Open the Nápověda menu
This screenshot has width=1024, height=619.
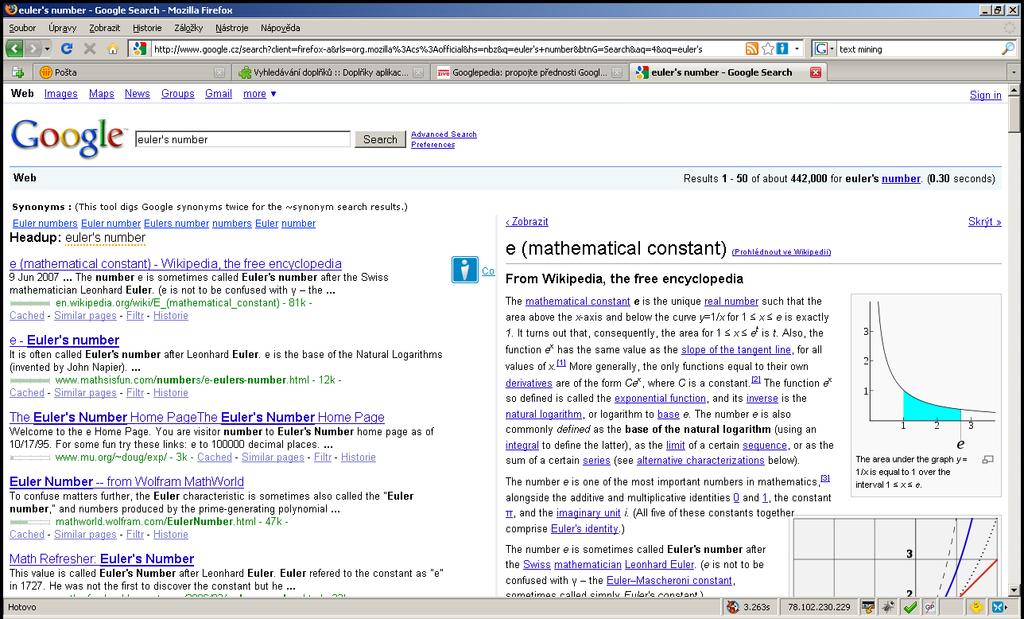280,28
